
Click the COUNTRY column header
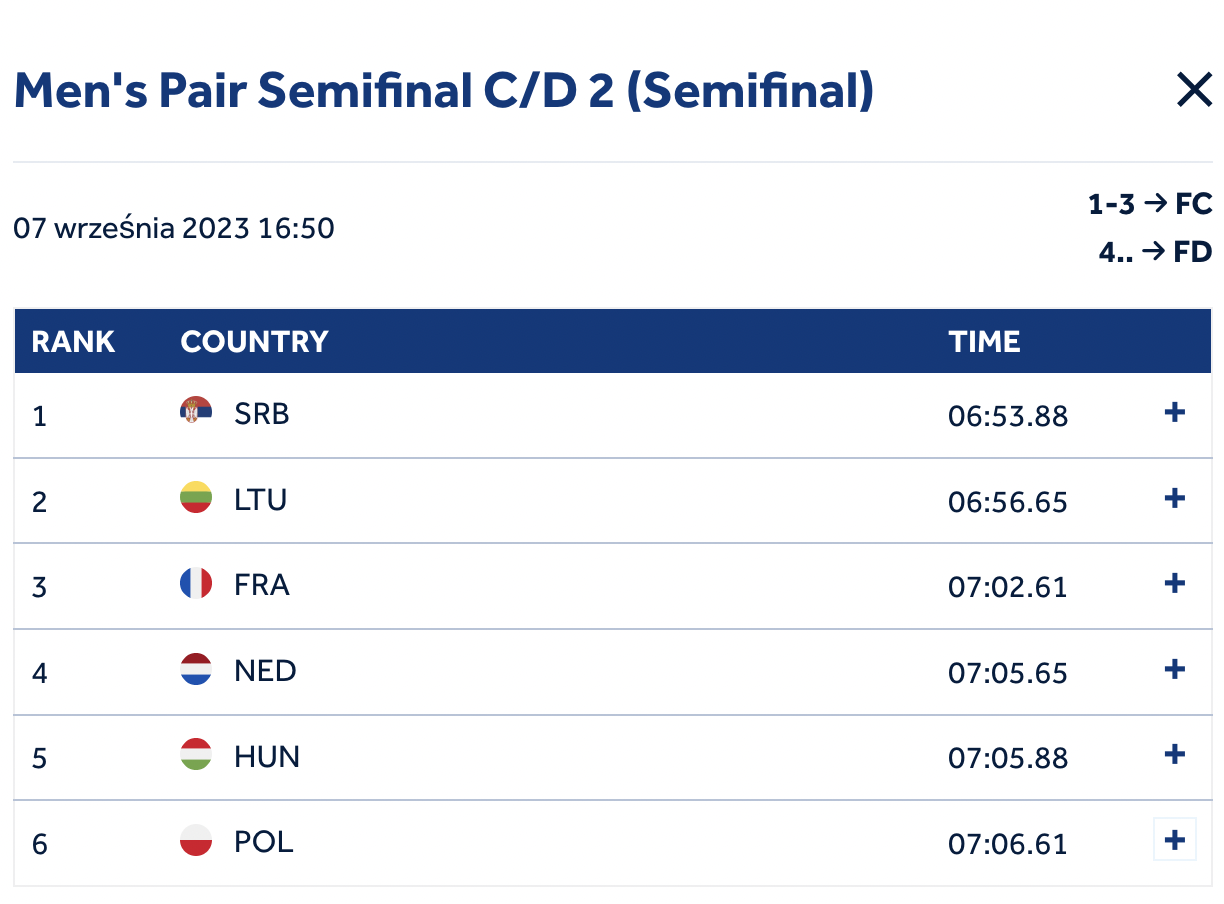tap(254, 342)
